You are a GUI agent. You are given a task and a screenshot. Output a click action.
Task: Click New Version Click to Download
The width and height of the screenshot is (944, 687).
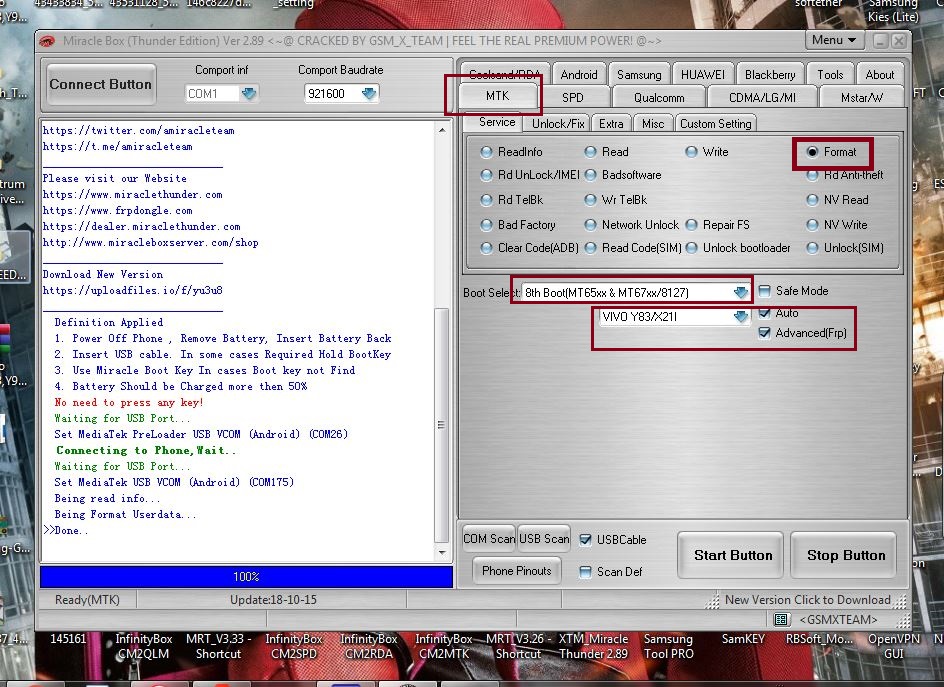pos(807,600)
